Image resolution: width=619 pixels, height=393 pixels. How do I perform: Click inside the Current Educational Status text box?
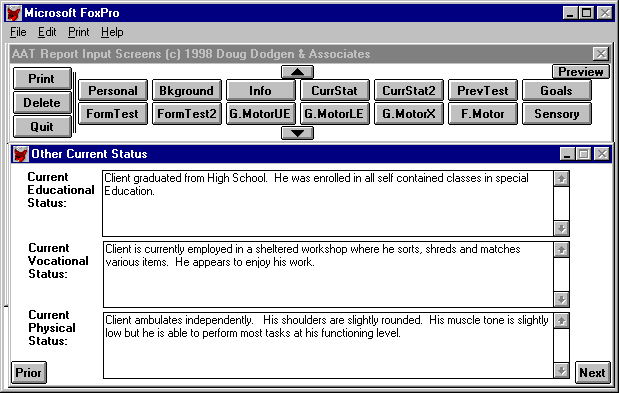(x=328, y=204)
